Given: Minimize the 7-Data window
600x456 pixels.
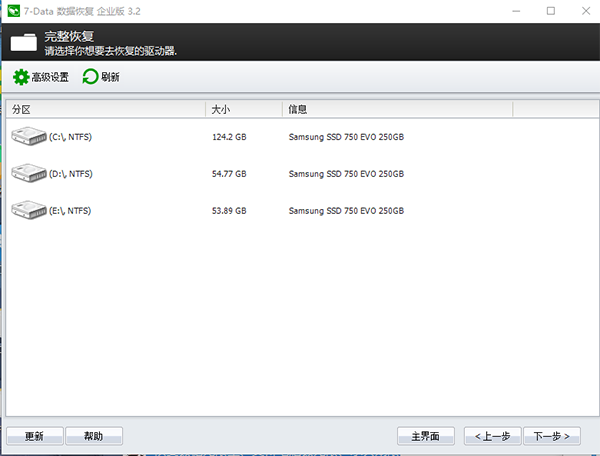Looking at the screenshot, I should (516, 11).
